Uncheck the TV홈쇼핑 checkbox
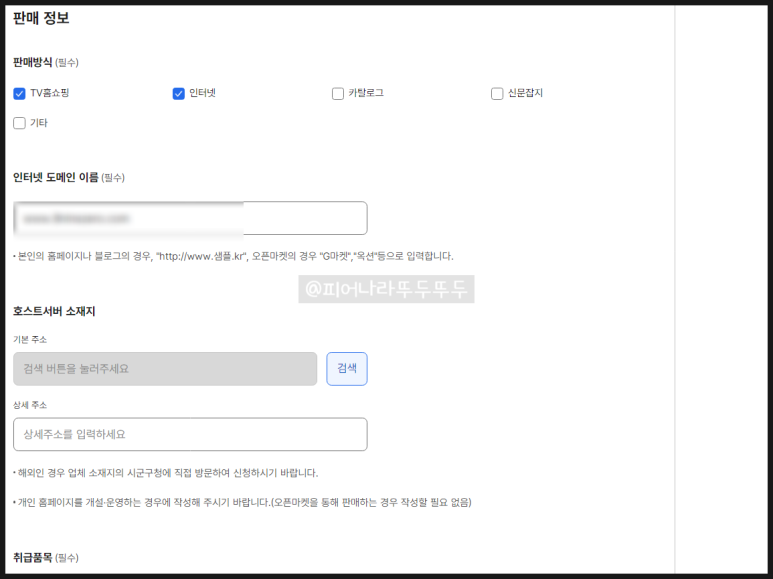This screenshot has width=773, height=579. click(19, 94)
